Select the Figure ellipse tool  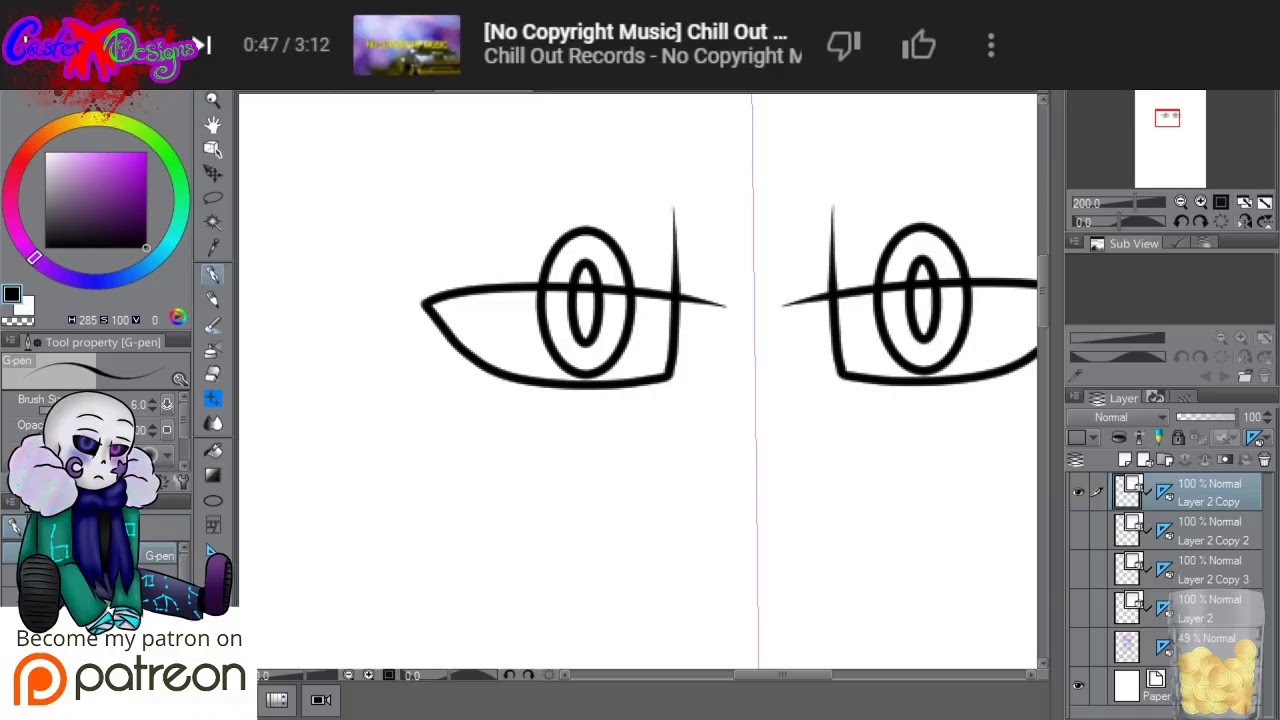point(213,501)
